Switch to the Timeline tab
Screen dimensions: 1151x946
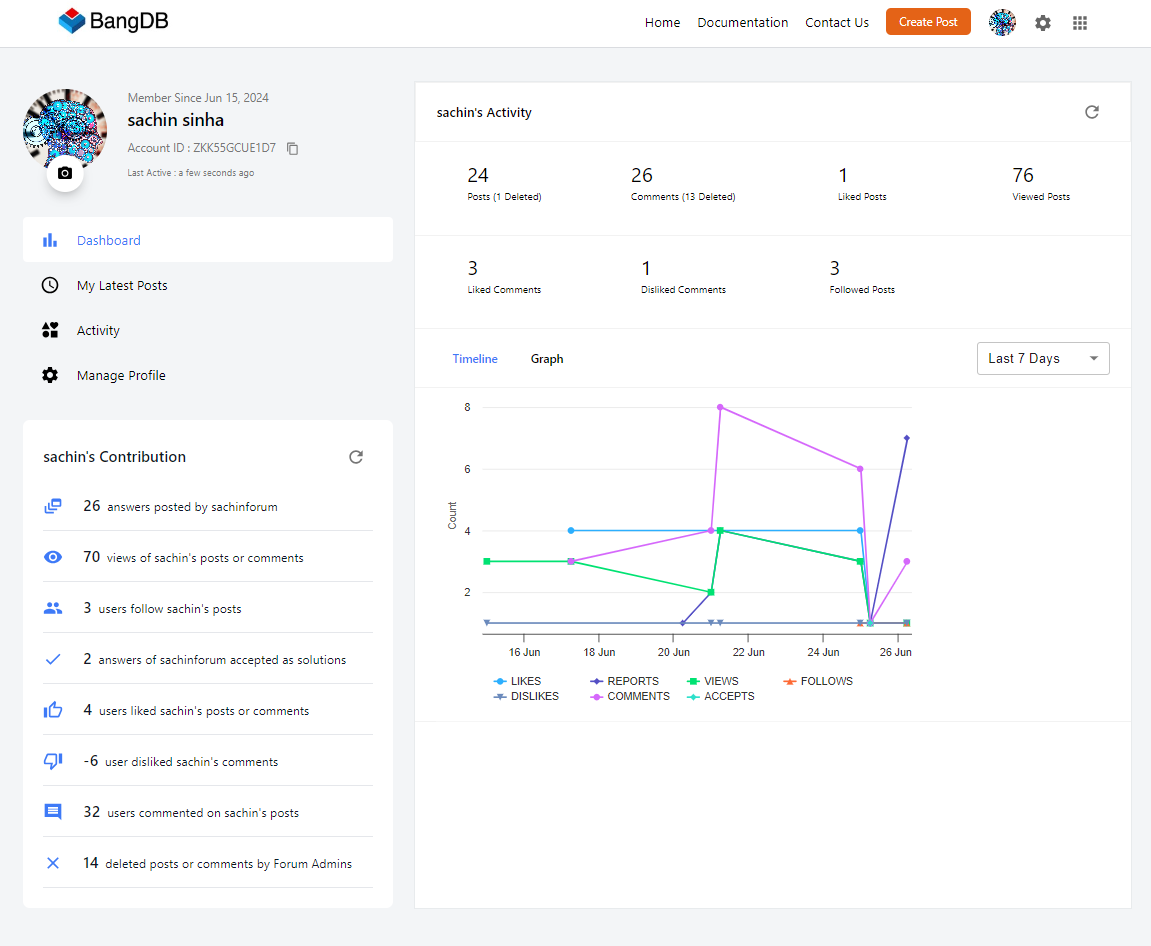click(x=475, y=359)
